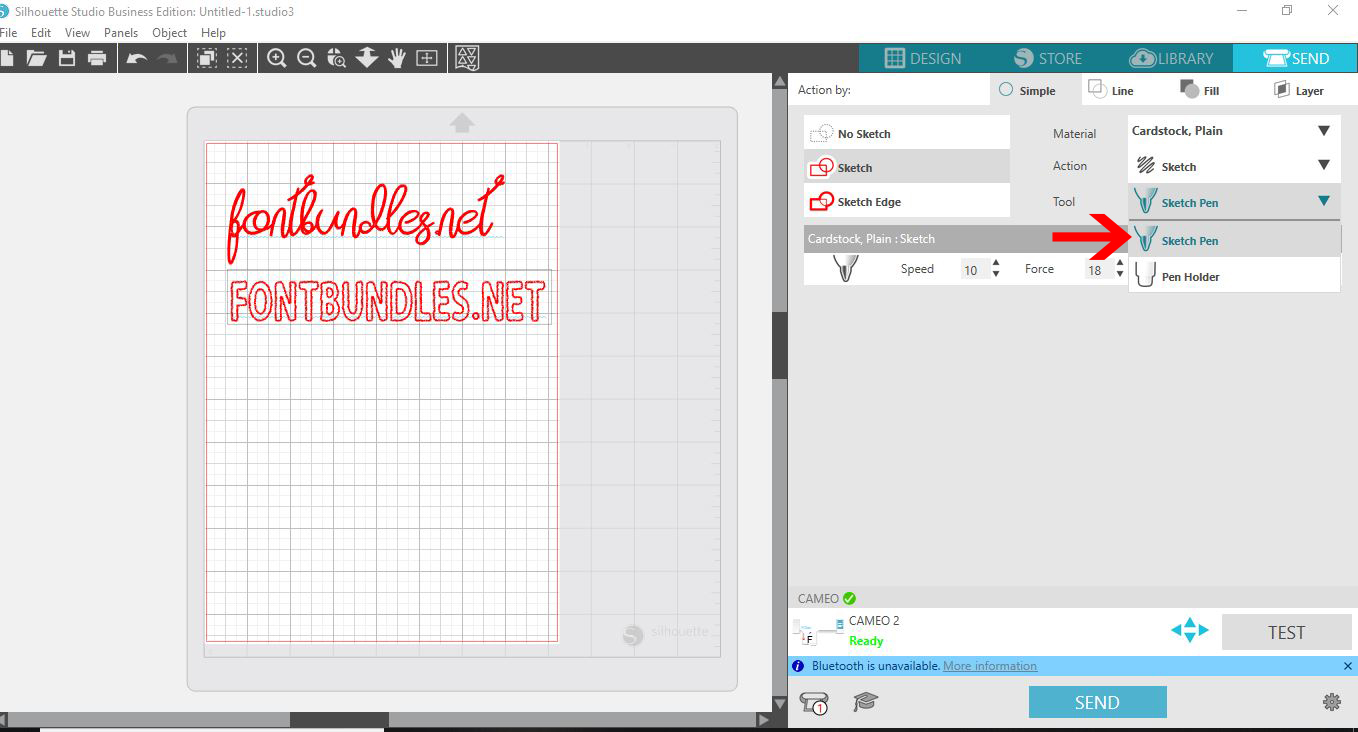Save the document with the floppy icon
The width and height of the screenshot is (1358, 732).
click(67, 58)
